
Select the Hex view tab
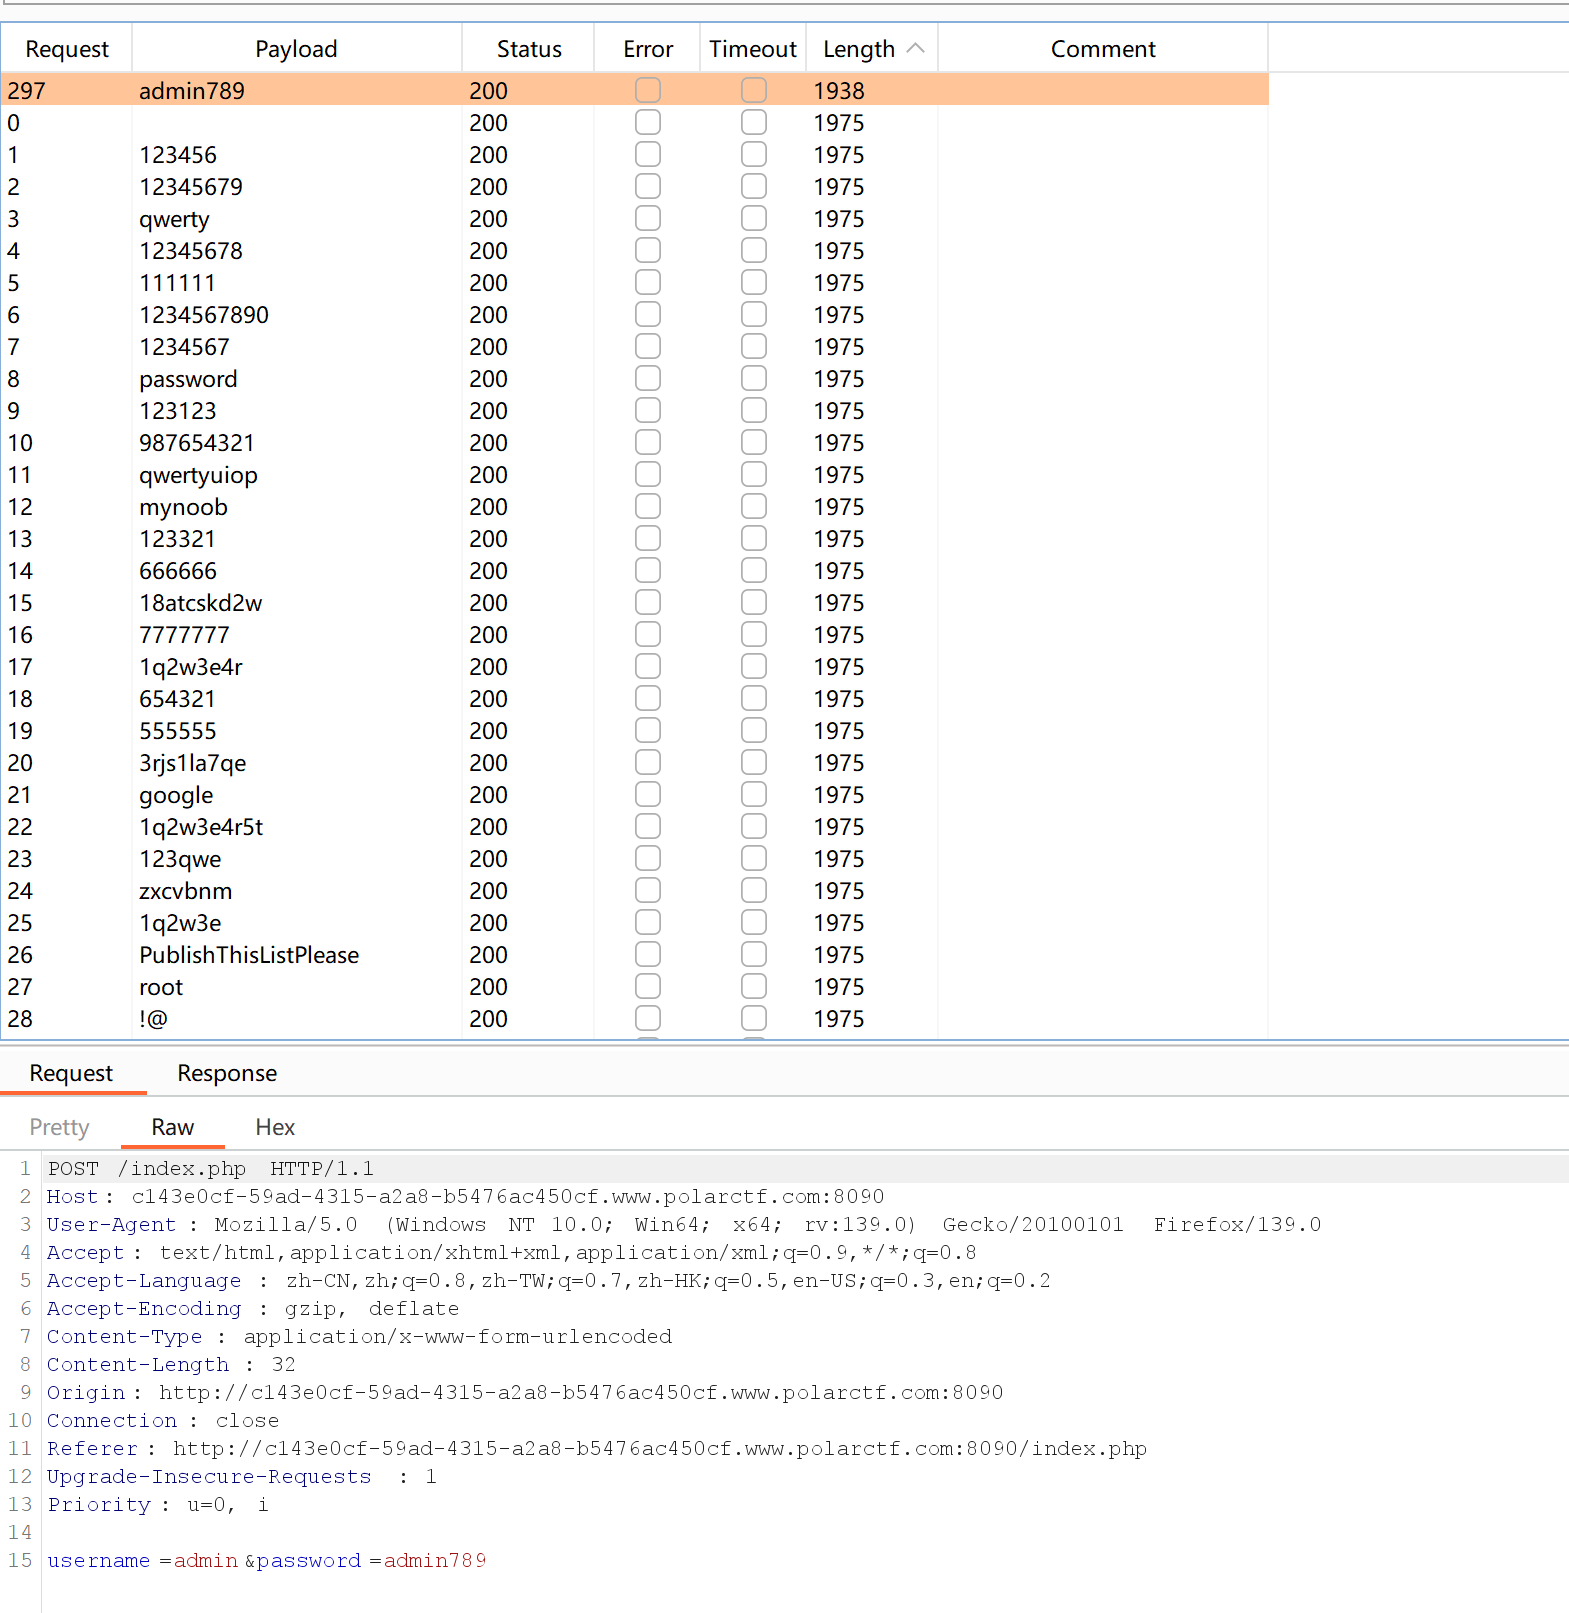(x=275, y=1127)
